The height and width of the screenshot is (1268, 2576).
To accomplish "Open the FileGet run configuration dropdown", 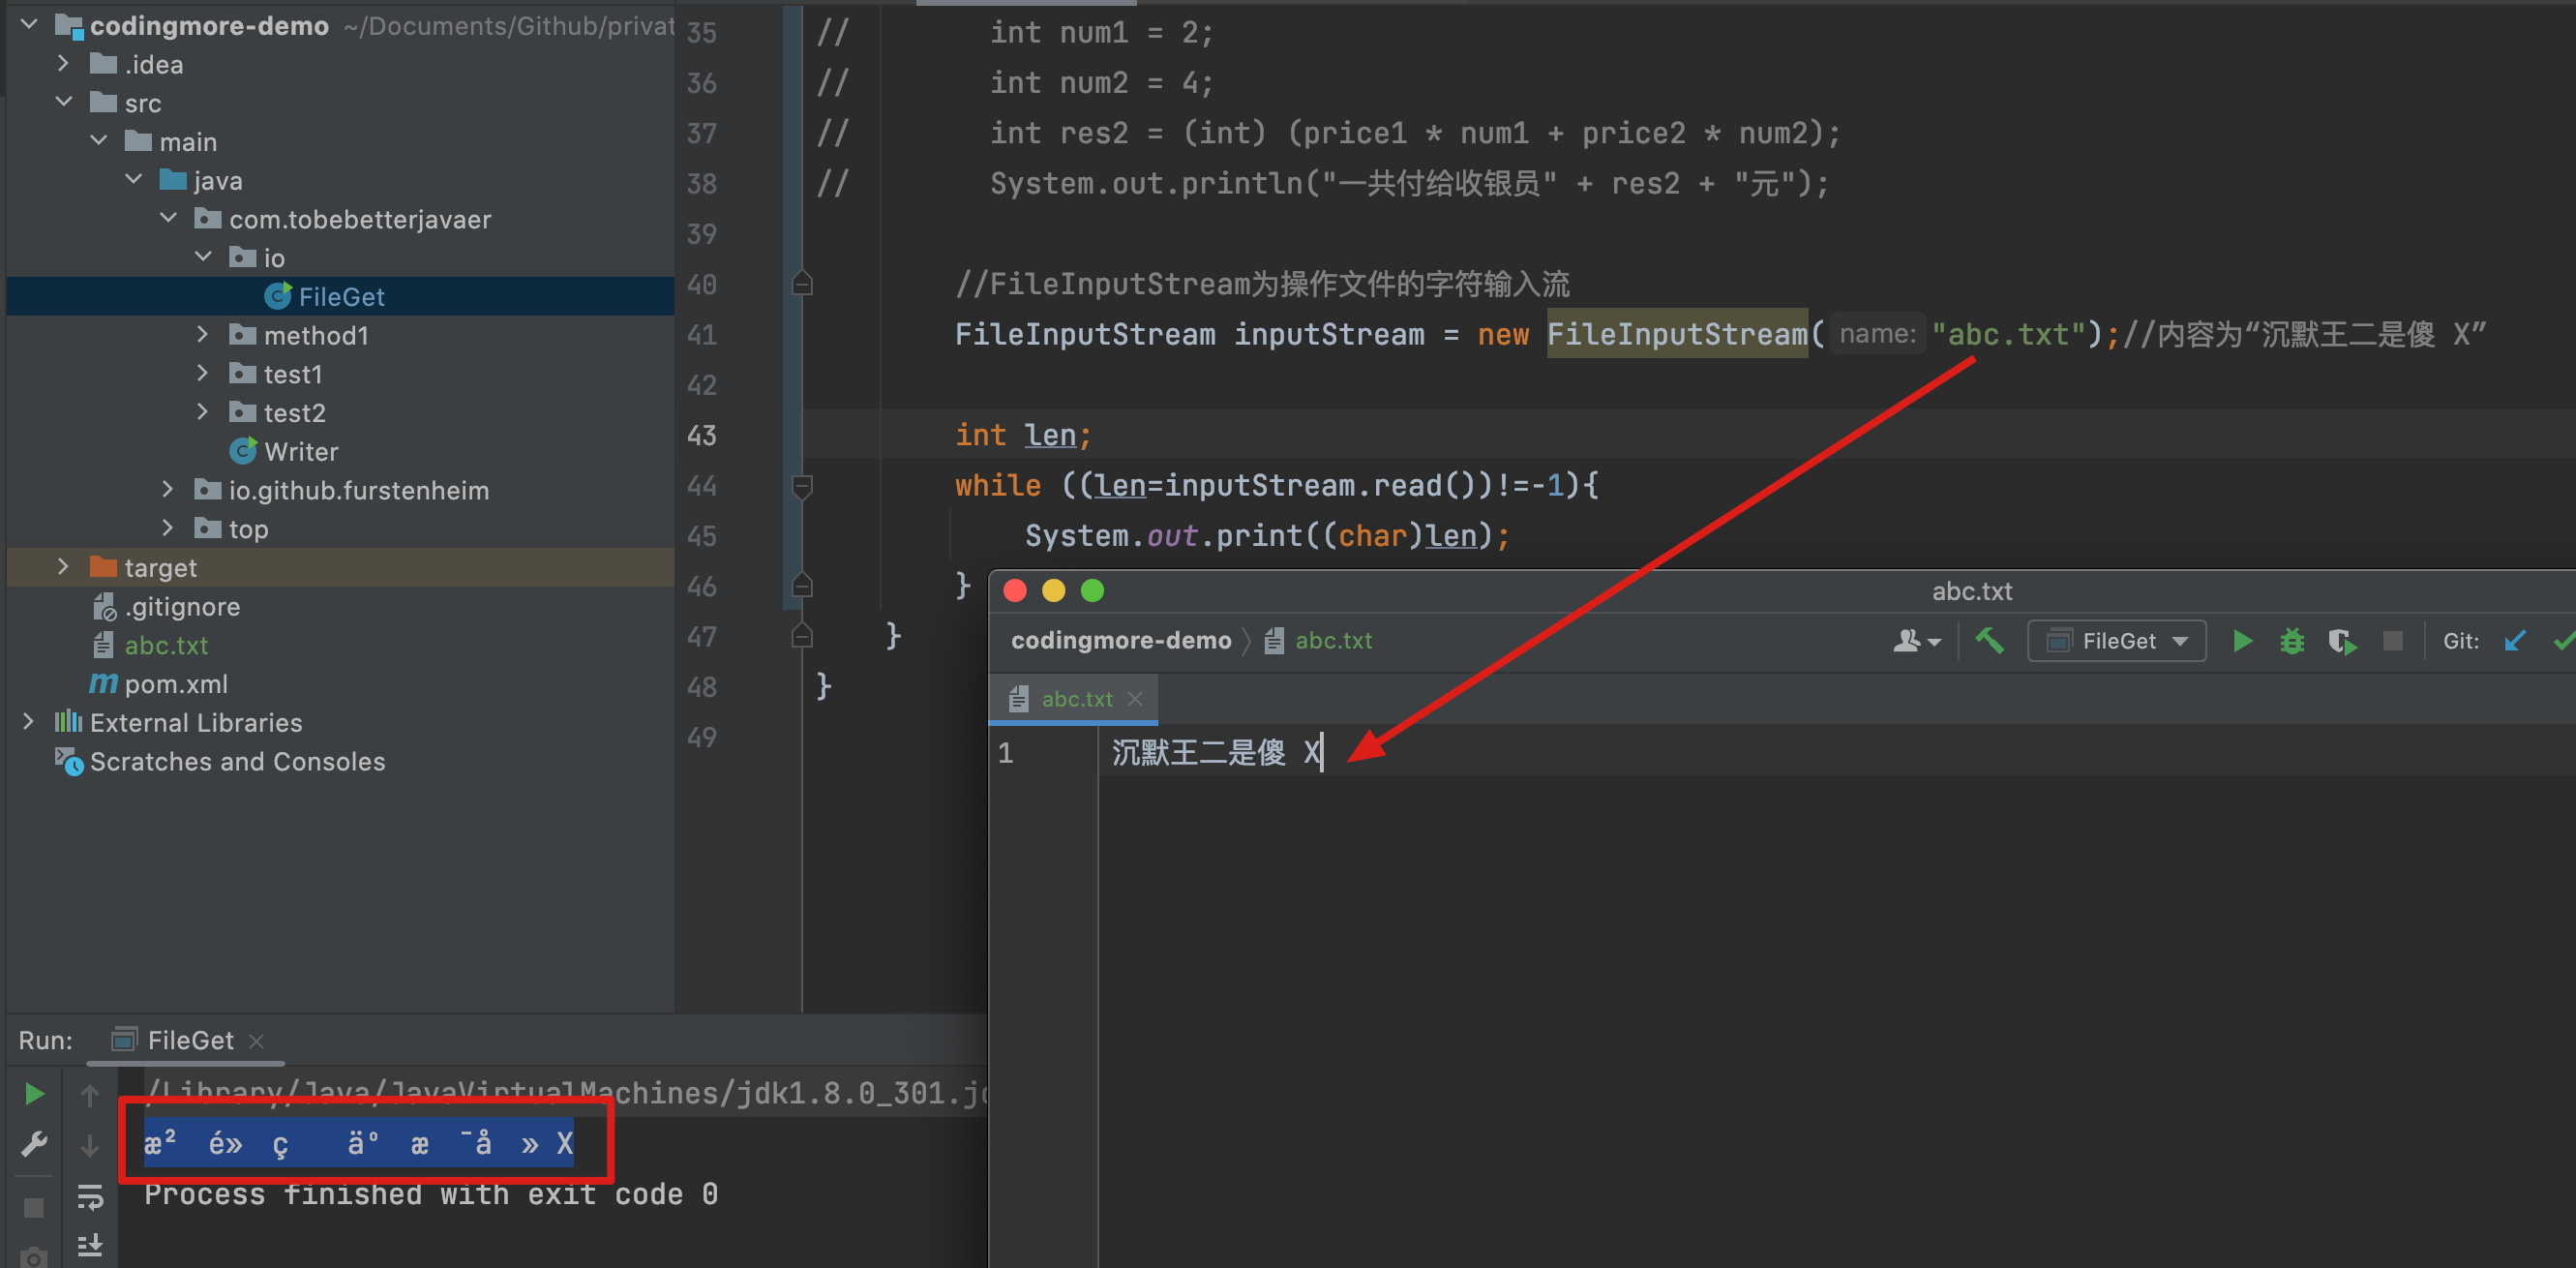I will [x=2116, y=641].
